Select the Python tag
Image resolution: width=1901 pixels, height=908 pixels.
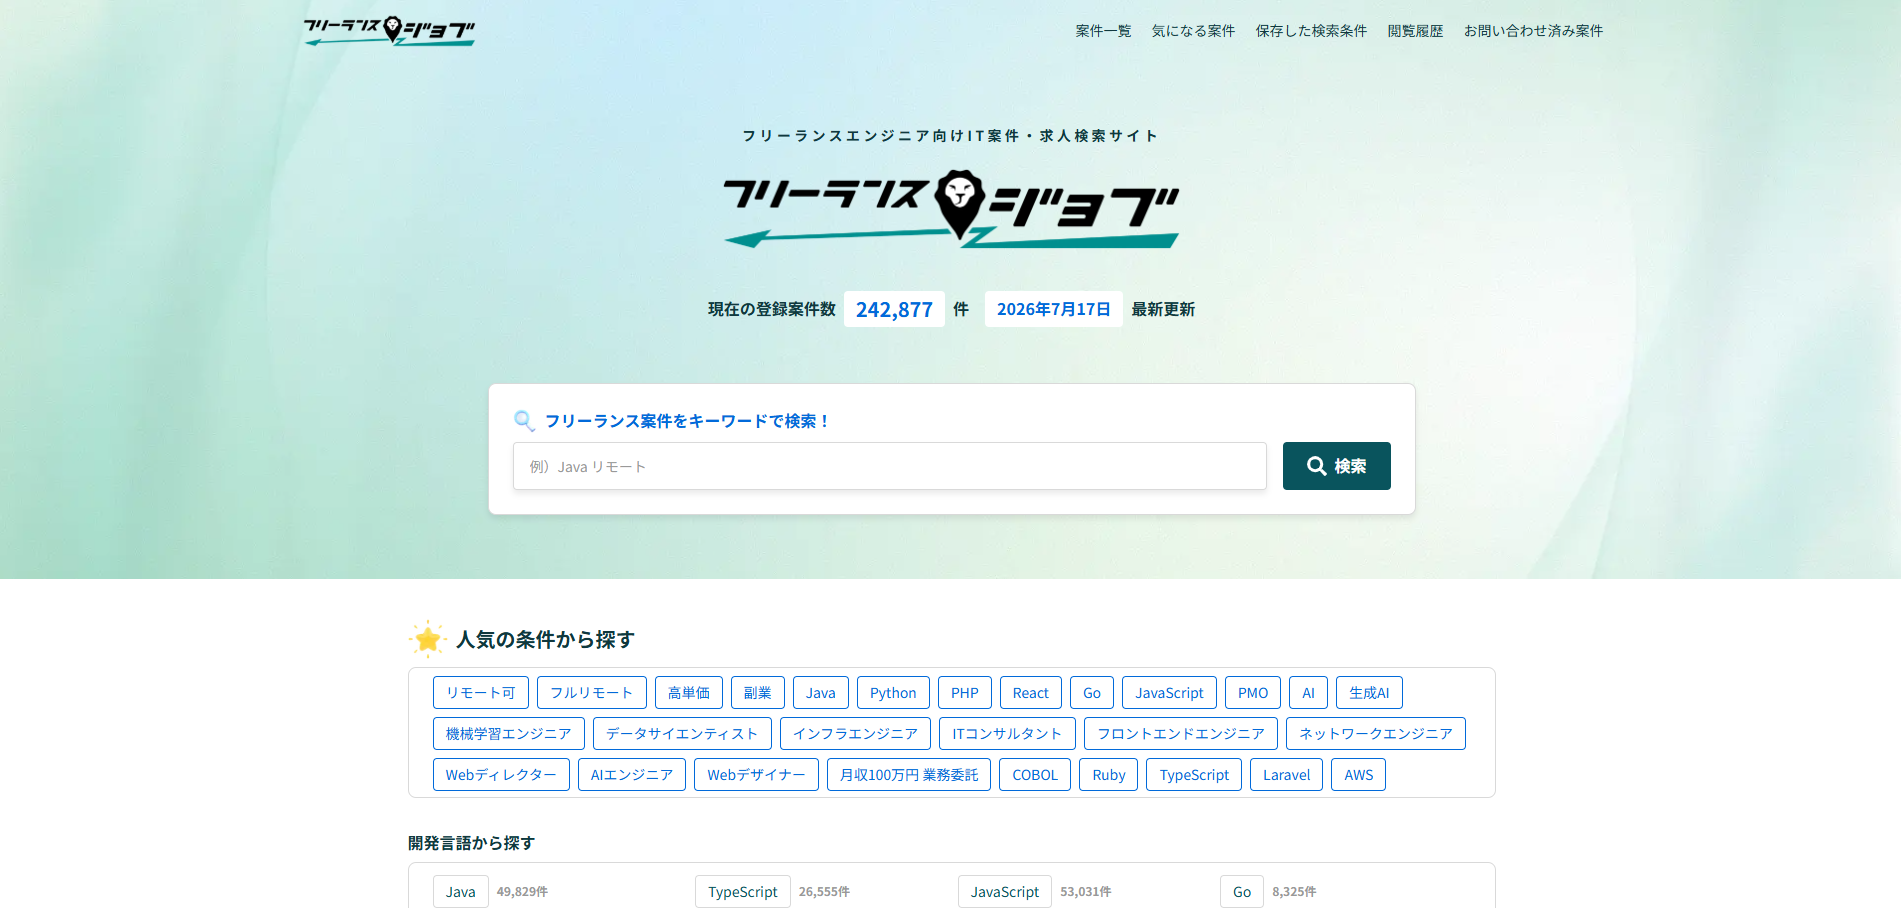click(x=893, y=693)
